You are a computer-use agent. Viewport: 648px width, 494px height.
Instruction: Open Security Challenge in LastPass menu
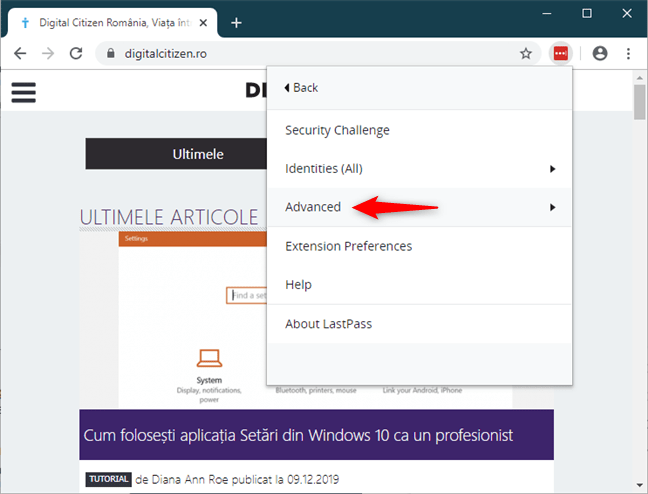point(419,130)
